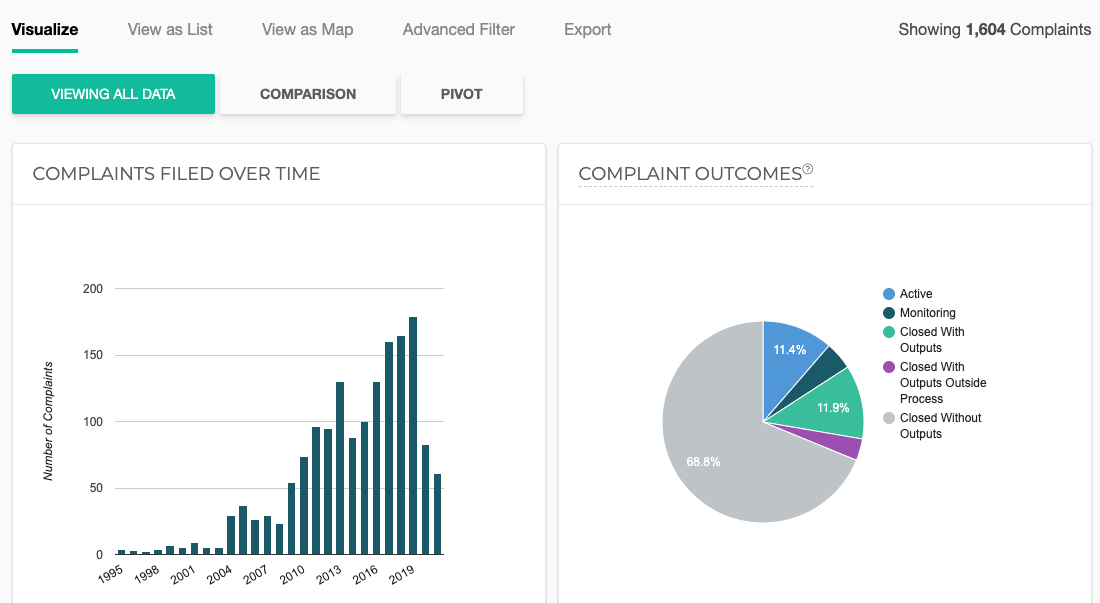
Task: Toggle Active legend color dot
Action: click(x=889, y=294)
